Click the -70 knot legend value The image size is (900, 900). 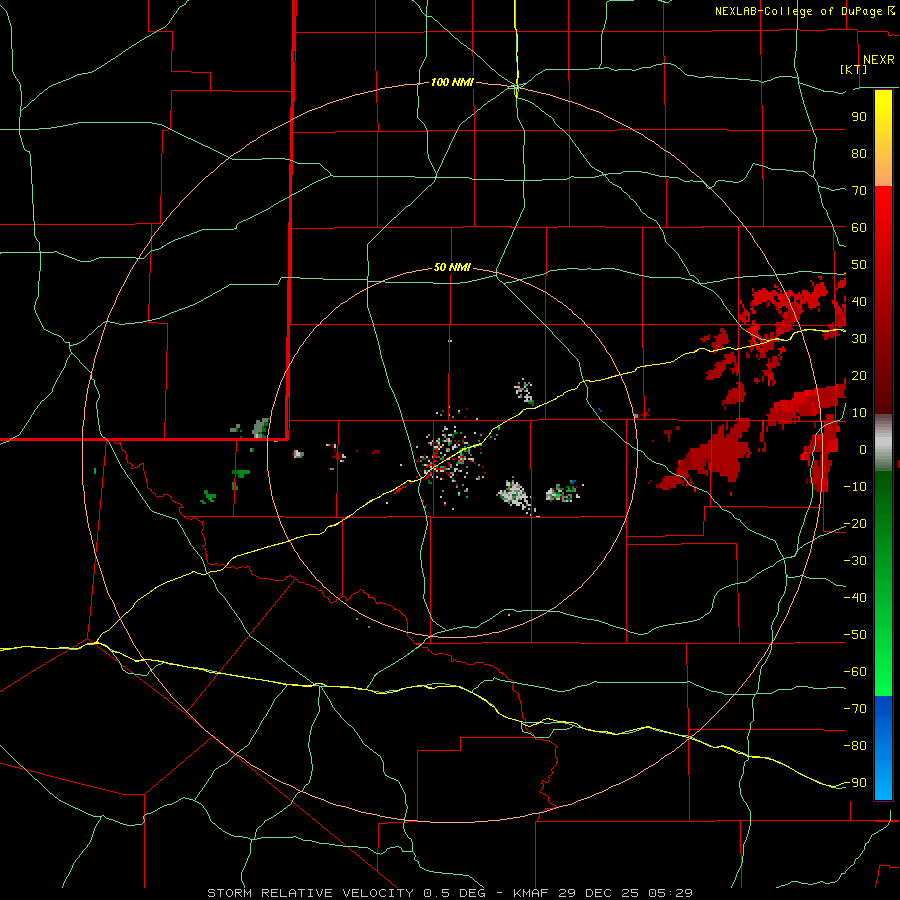tap(855, 708)
